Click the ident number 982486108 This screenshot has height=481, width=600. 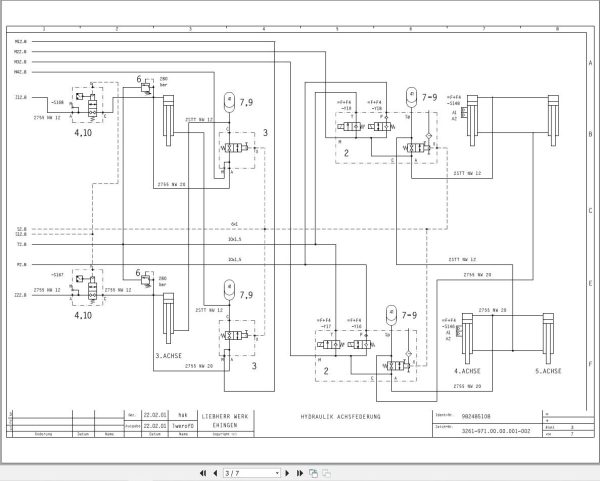476,416
